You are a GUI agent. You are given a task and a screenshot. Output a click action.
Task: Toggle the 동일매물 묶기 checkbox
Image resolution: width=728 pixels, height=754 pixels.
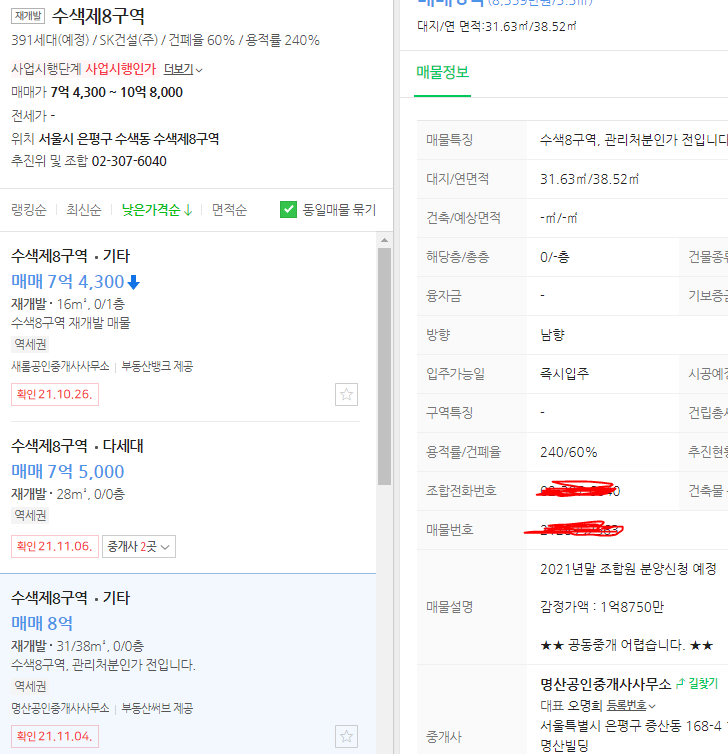pos(289,210)
